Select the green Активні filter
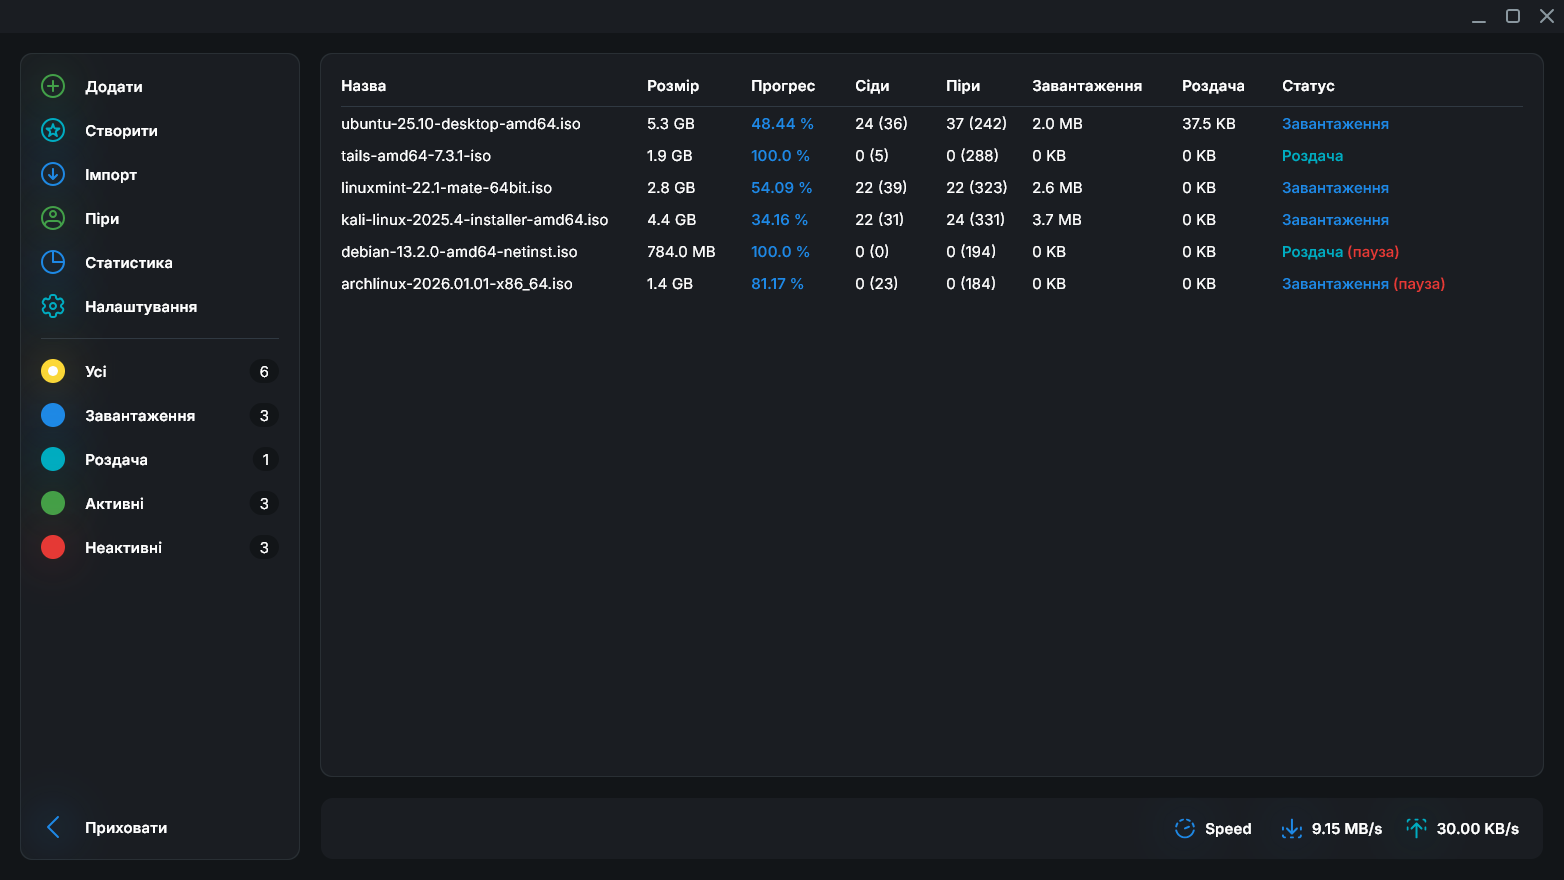The image size is (1564, 880). pyautogui.click(x=53, y=503)
